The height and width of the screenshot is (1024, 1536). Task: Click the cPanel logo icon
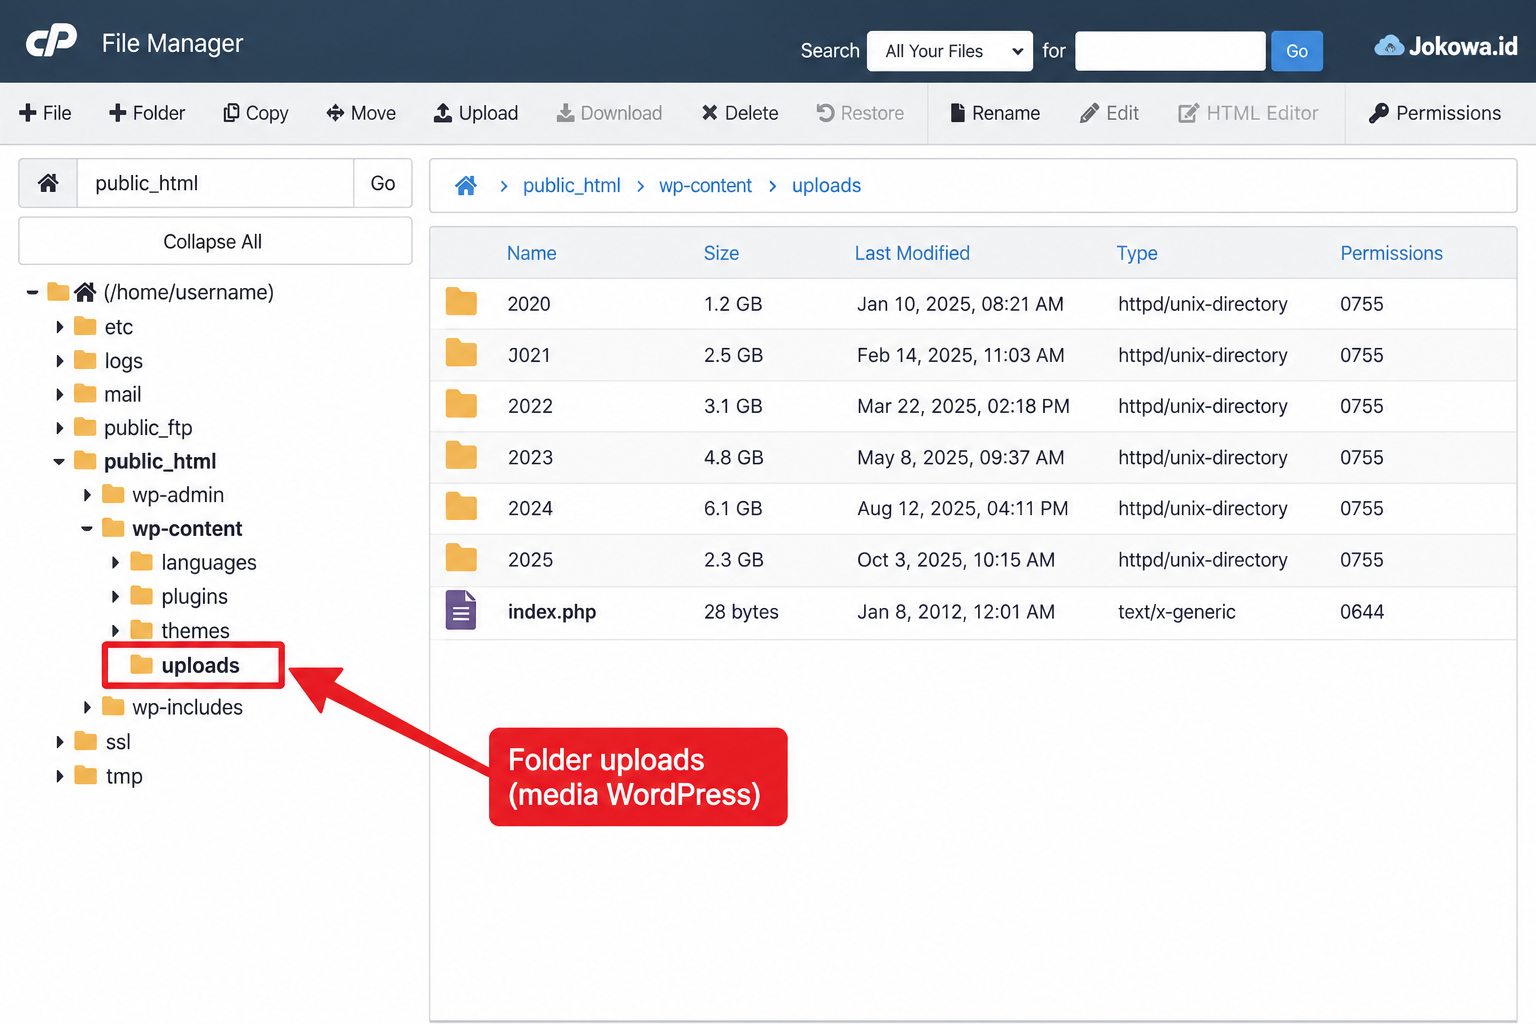tap(51, 41)
